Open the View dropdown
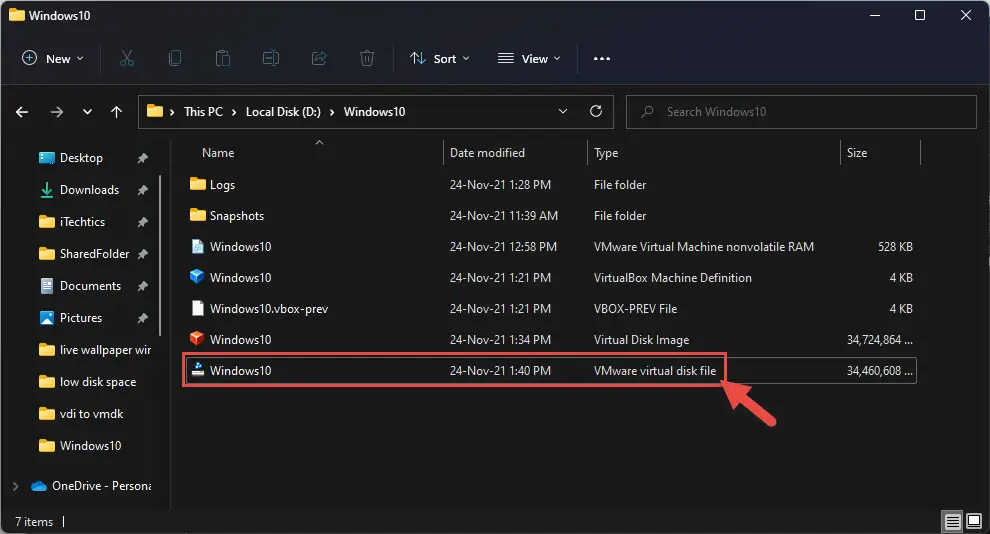The height and width of the screenshot is (534, 990). coord(529,59)
